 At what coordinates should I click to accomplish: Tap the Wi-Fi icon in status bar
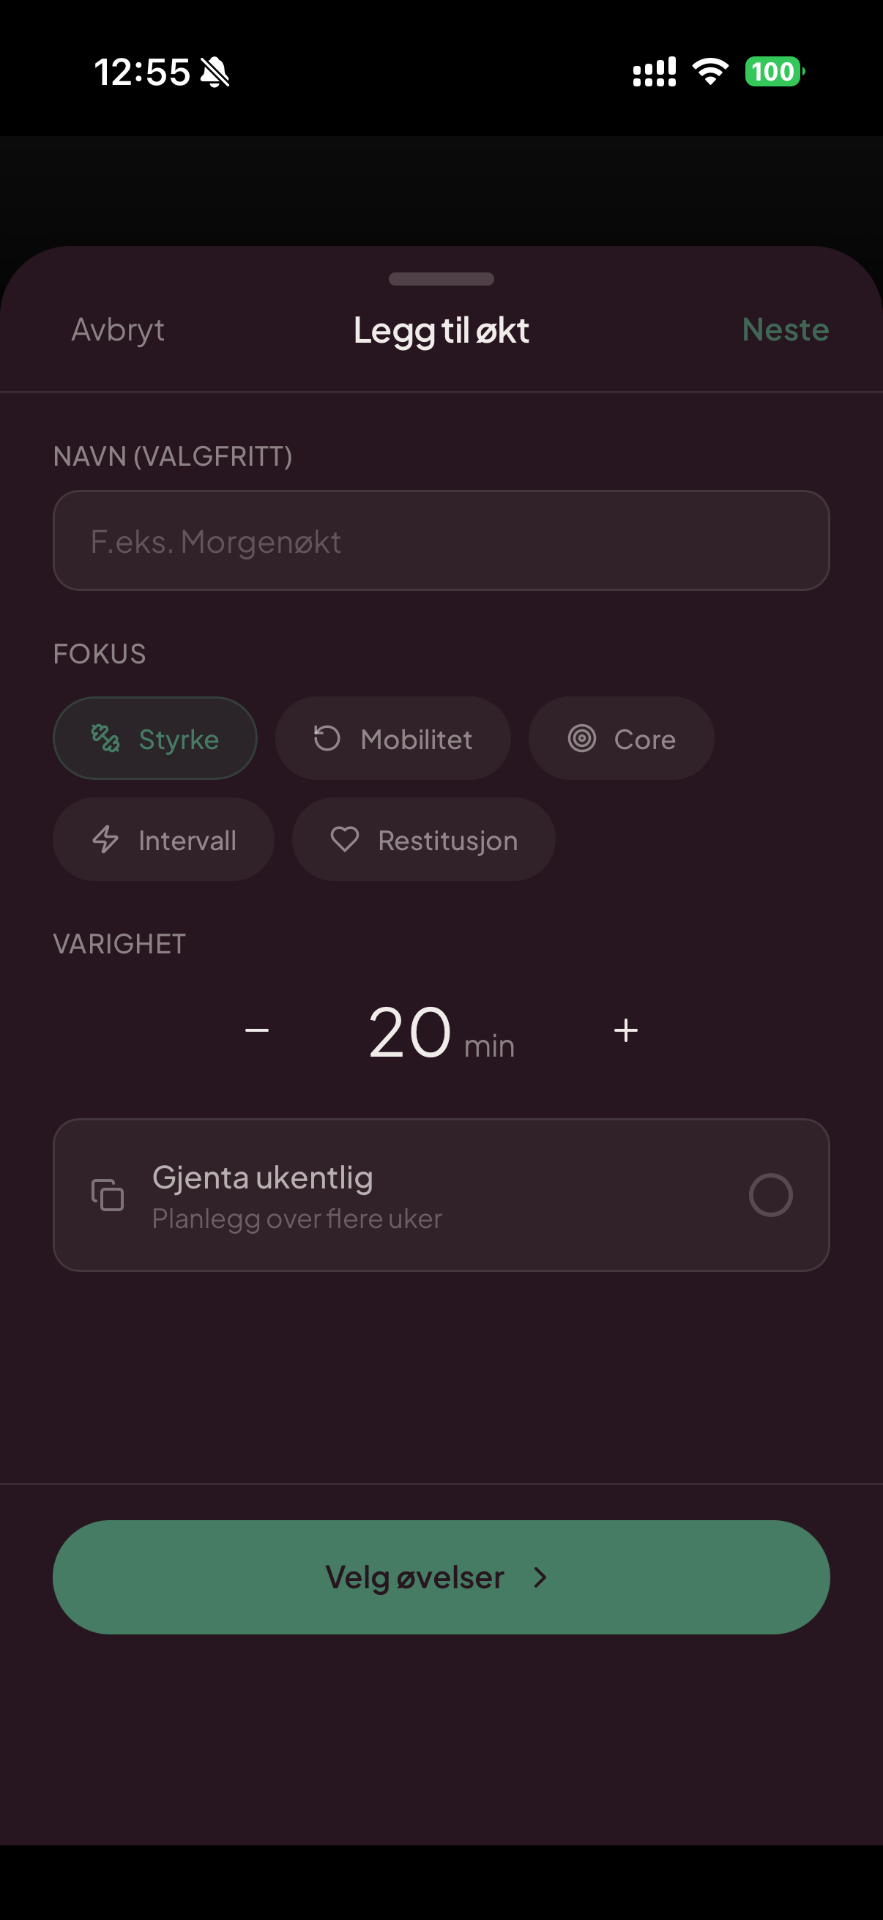point(710,72)
